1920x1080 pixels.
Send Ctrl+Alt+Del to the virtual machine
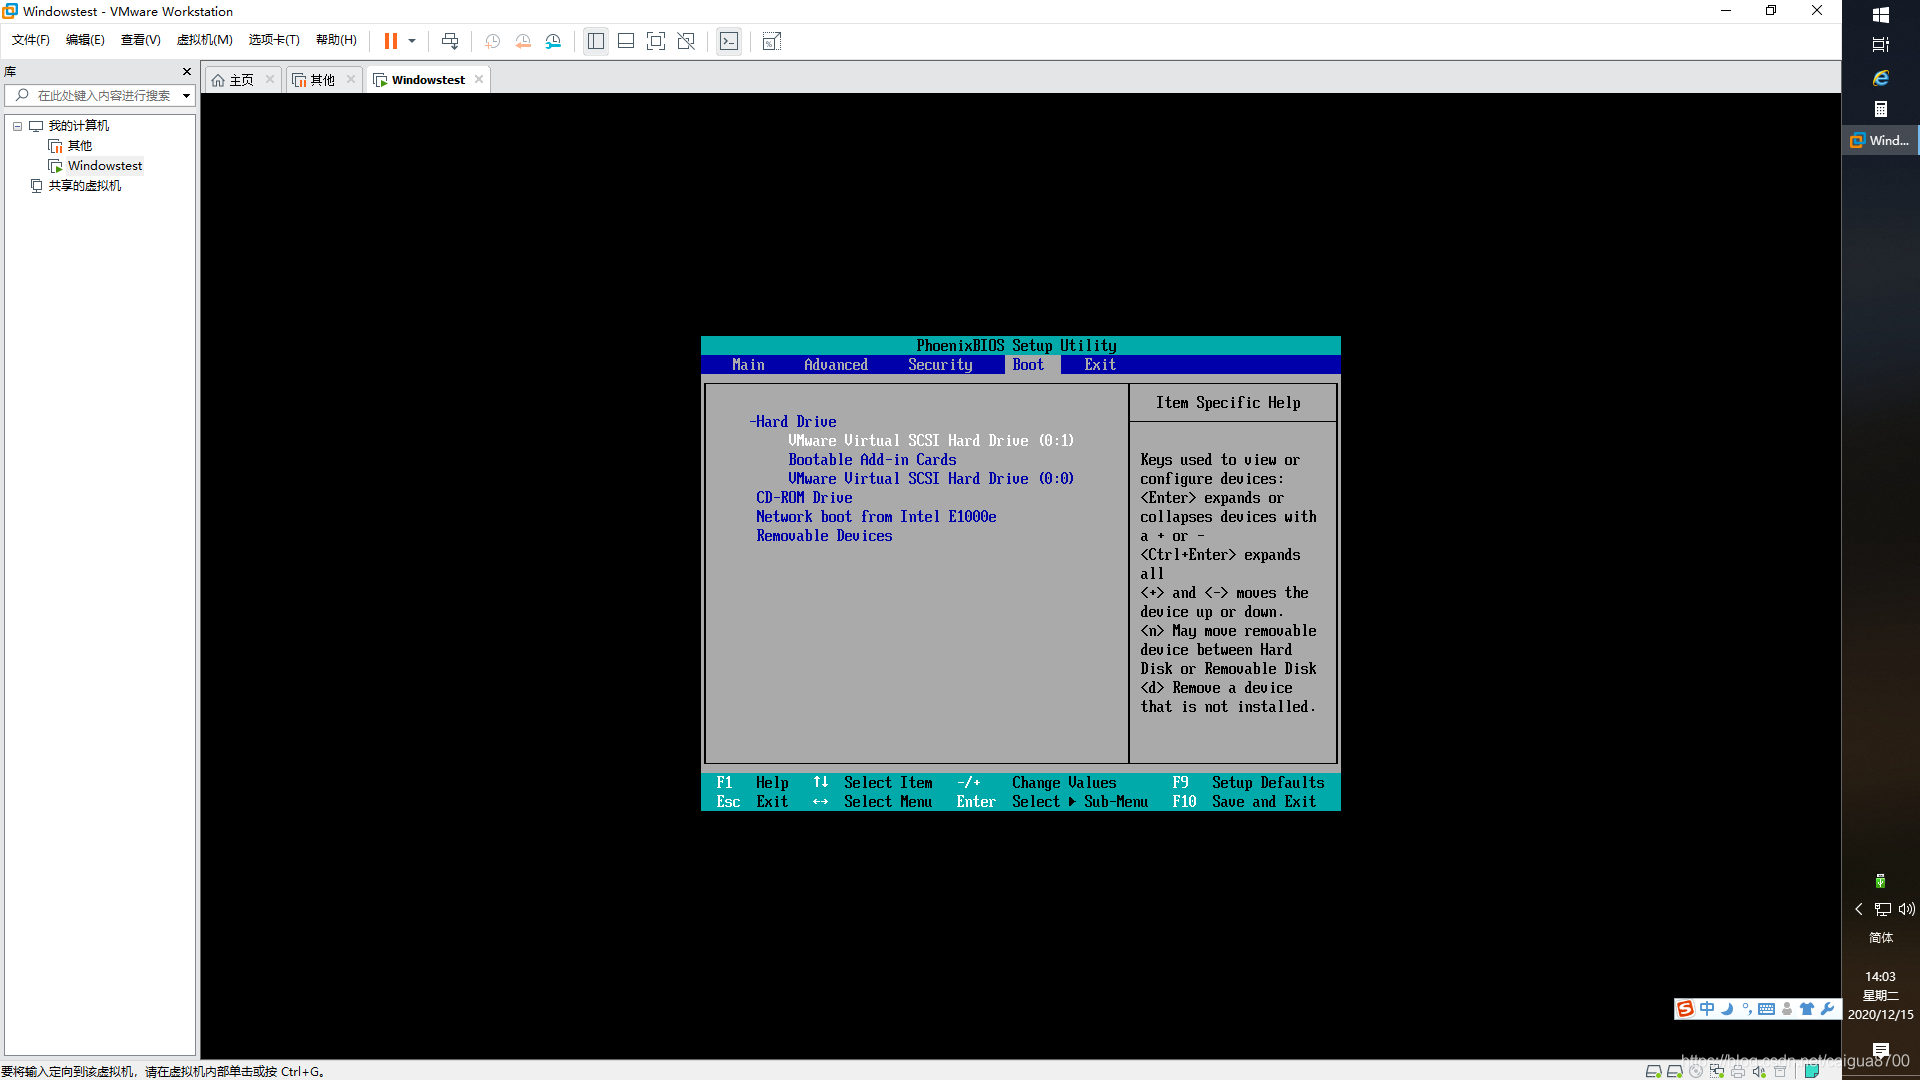coord(450,41)
